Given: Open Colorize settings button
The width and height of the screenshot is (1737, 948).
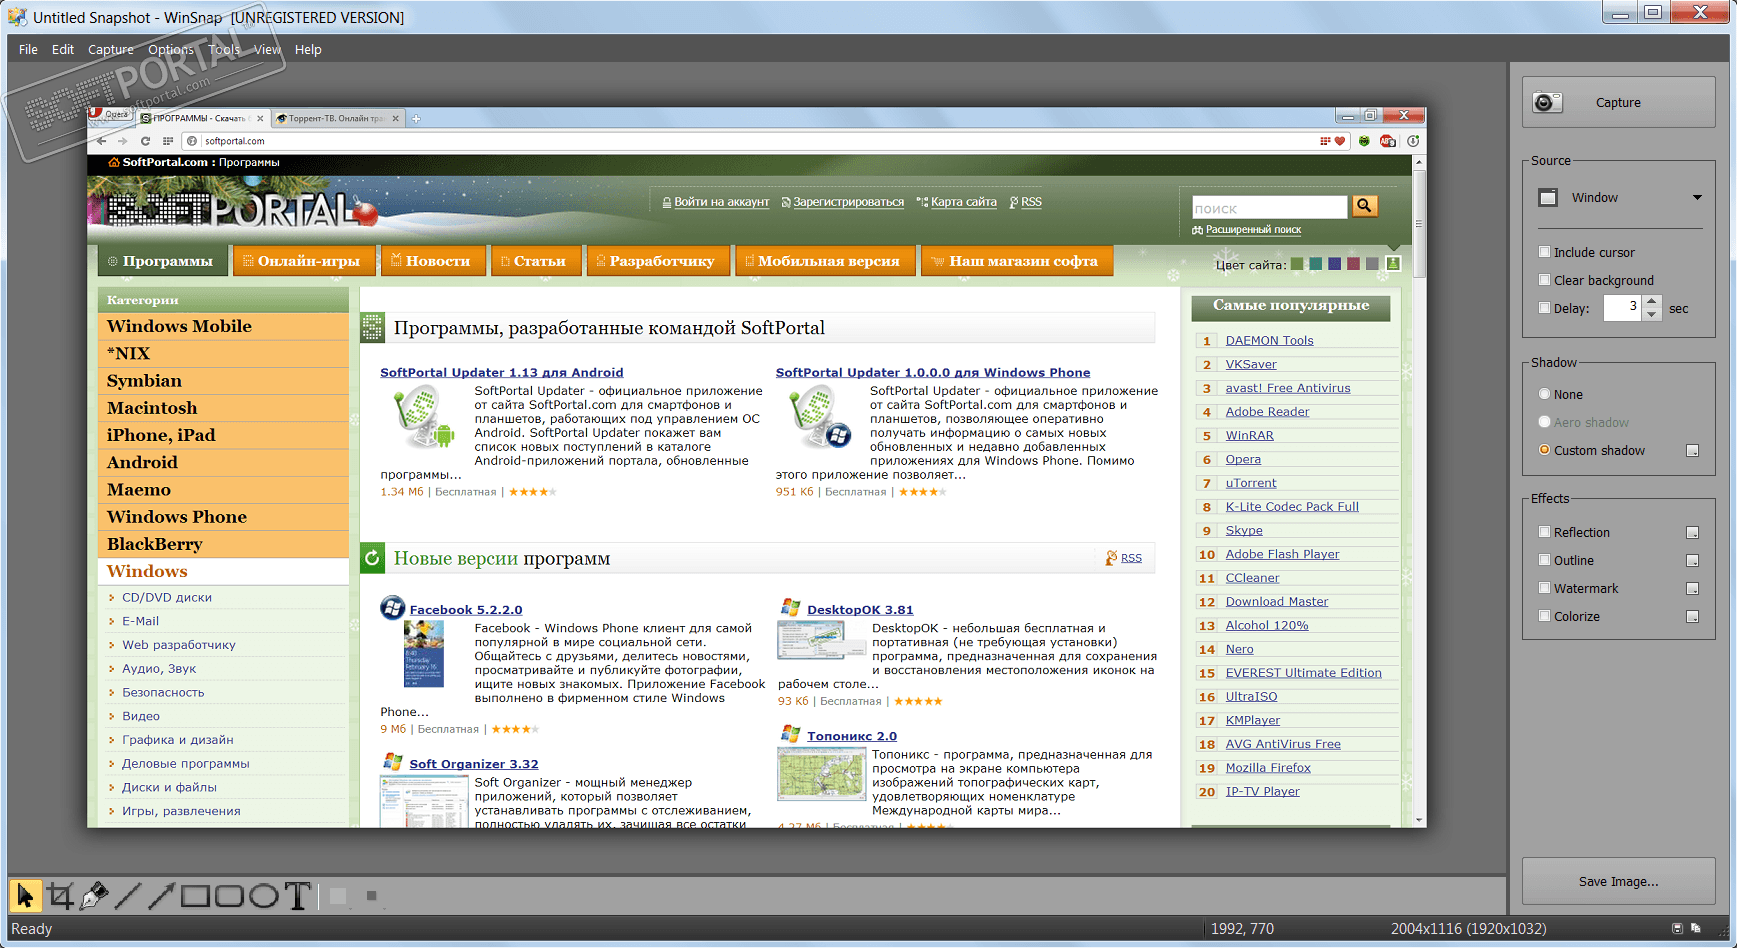Looking at the screenshot, I should pyautogui.click(x=1693, y=617).
